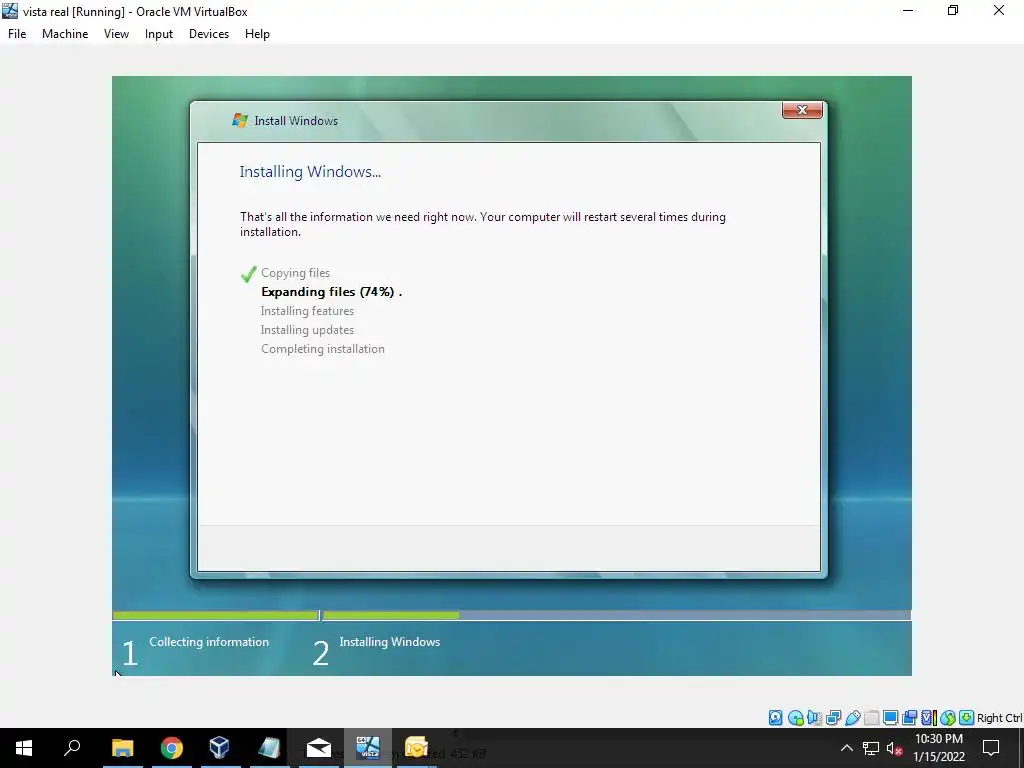Open the Input menu
This screenshot has height=768, width=1024.
pos(159,34)
